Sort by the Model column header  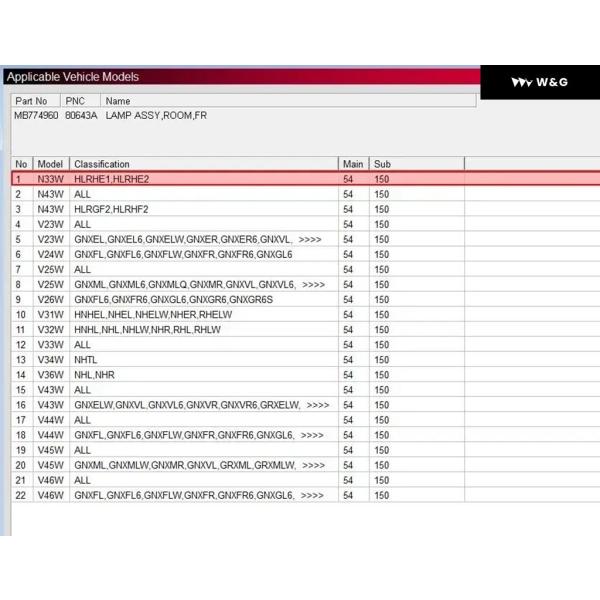click(x=50, y=164)
